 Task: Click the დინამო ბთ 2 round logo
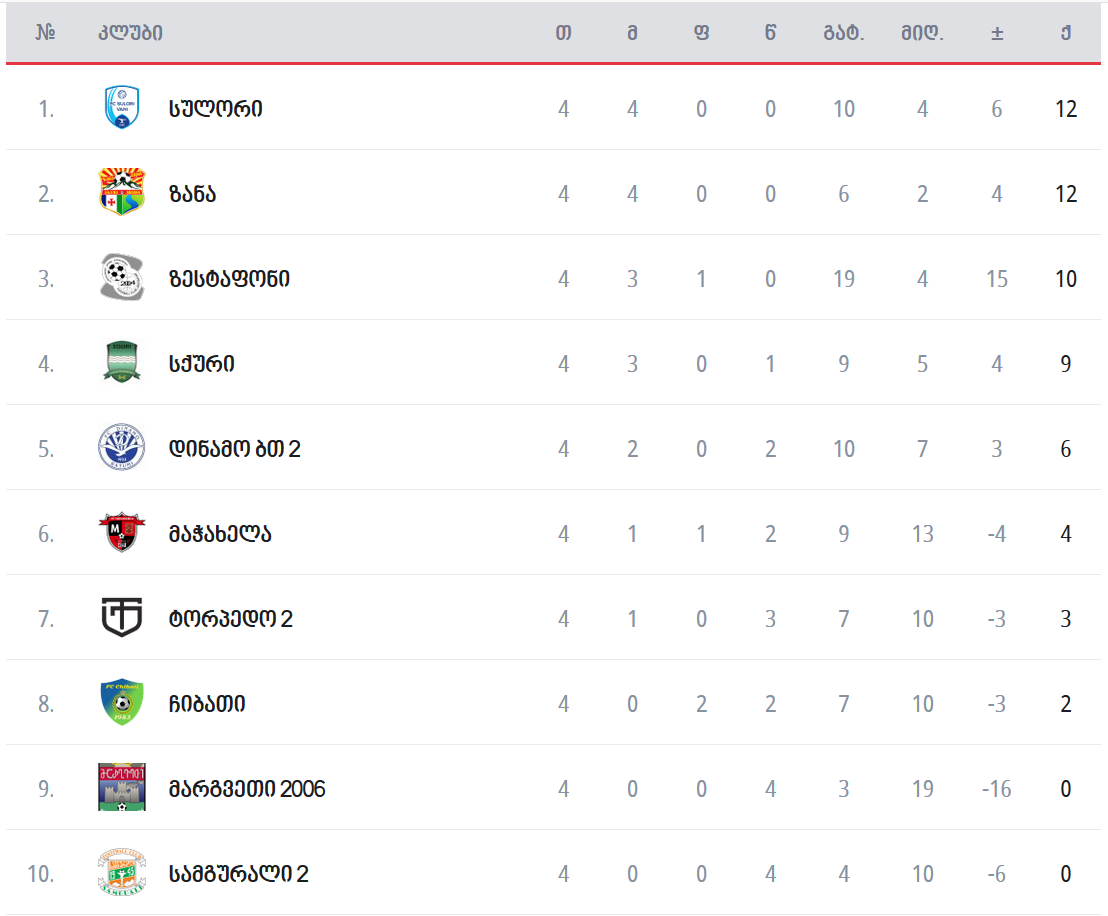point(121,448)
